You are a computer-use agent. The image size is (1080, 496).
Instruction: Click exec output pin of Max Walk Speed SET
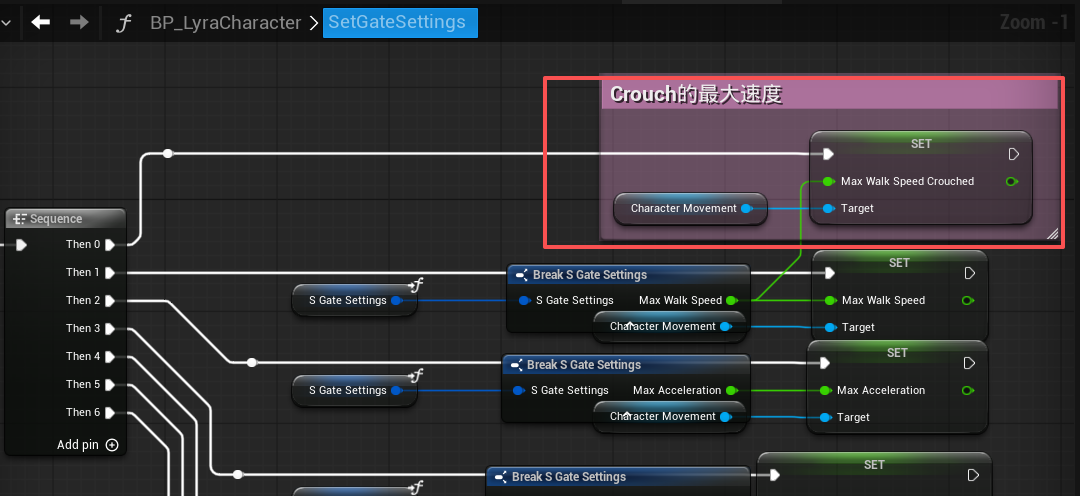pos(970,273)
